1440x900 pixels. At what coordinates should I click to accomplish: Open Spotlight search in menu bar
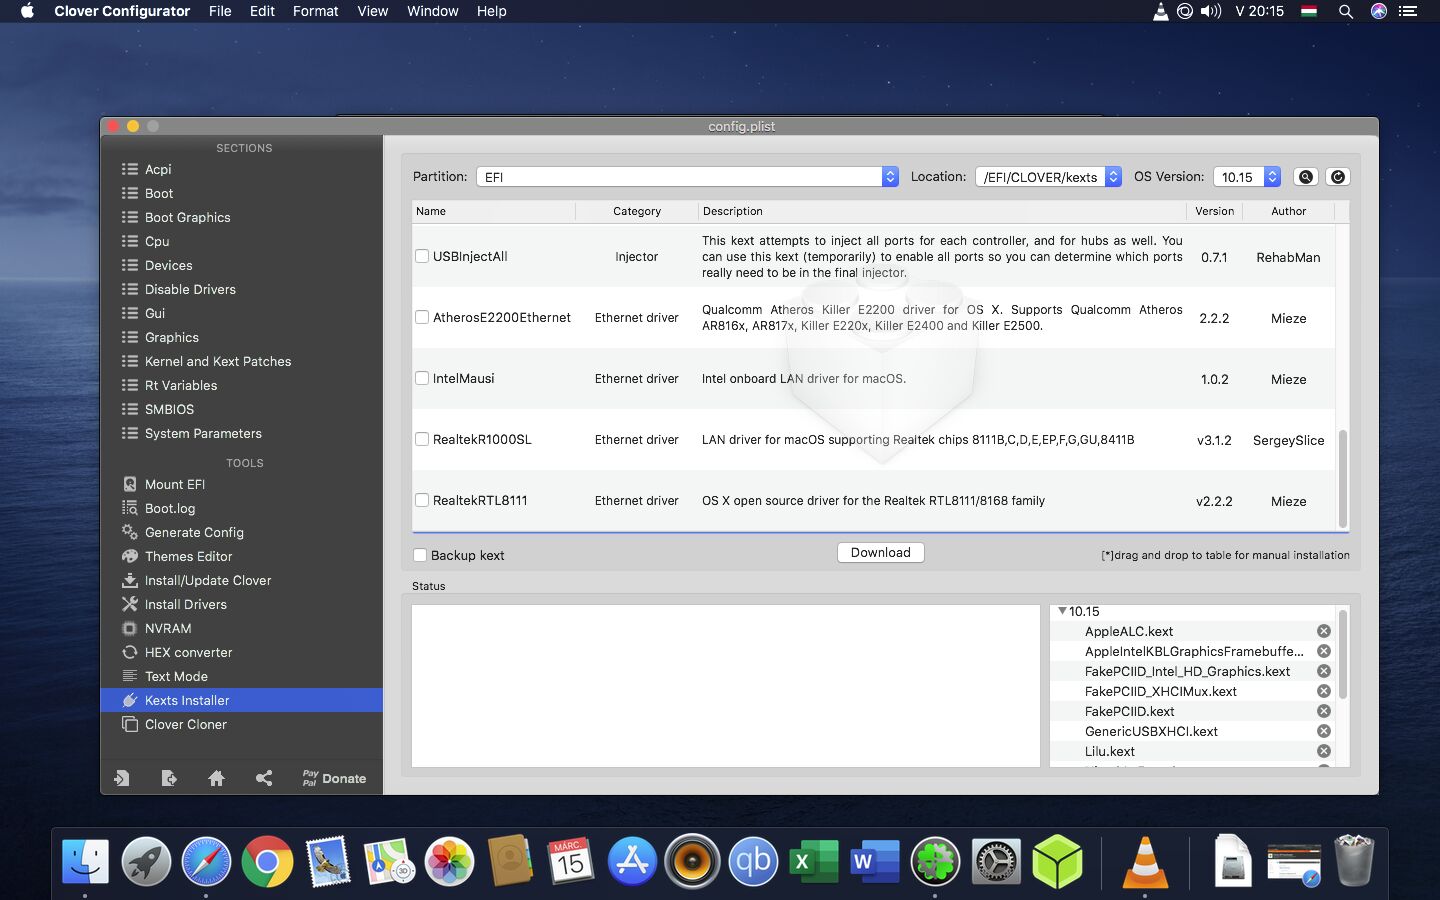coord(1345,11)
